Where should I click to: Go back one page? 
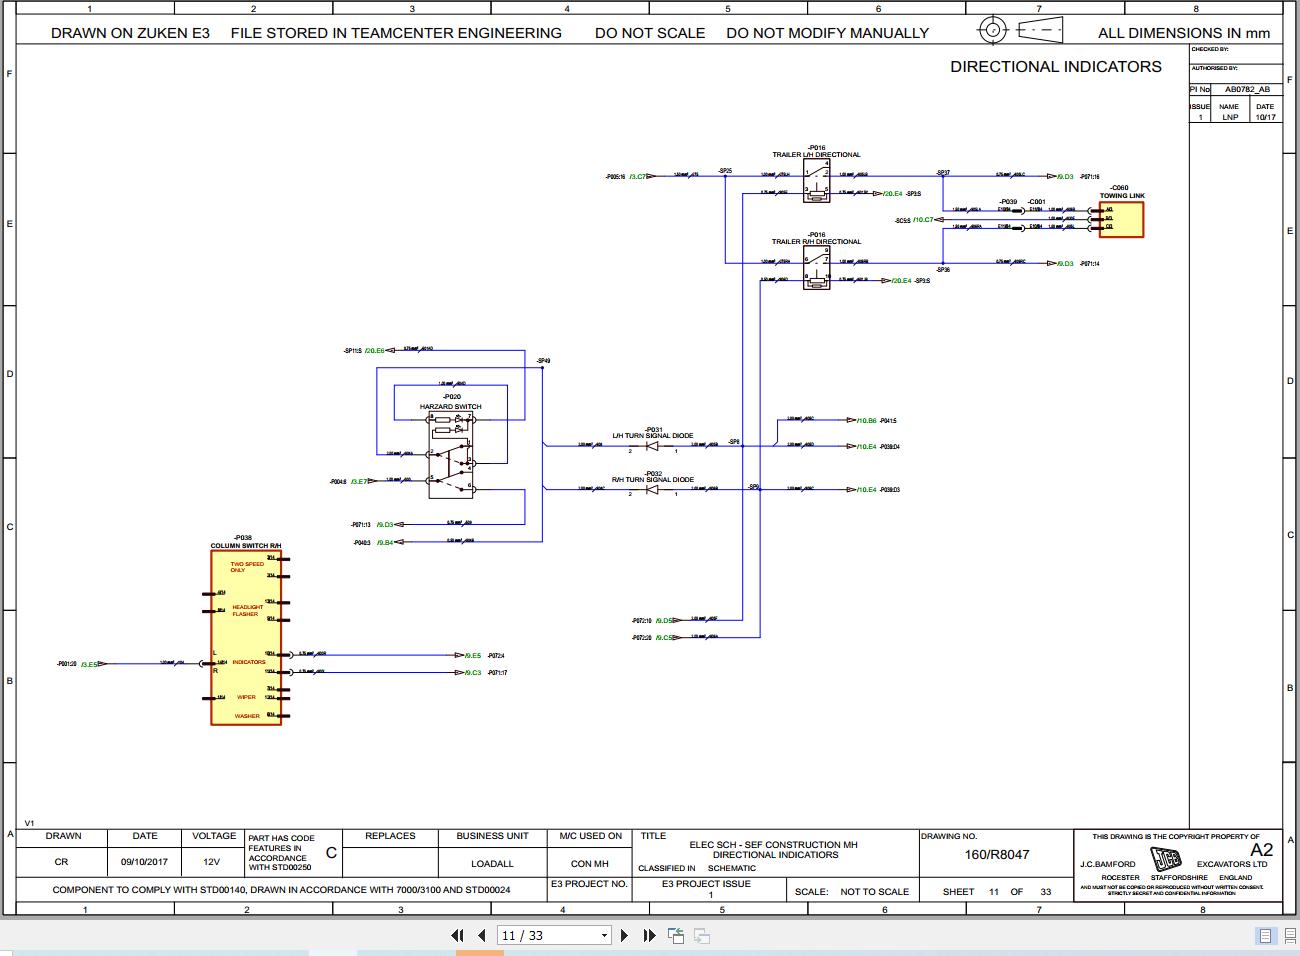pos(481,935)
